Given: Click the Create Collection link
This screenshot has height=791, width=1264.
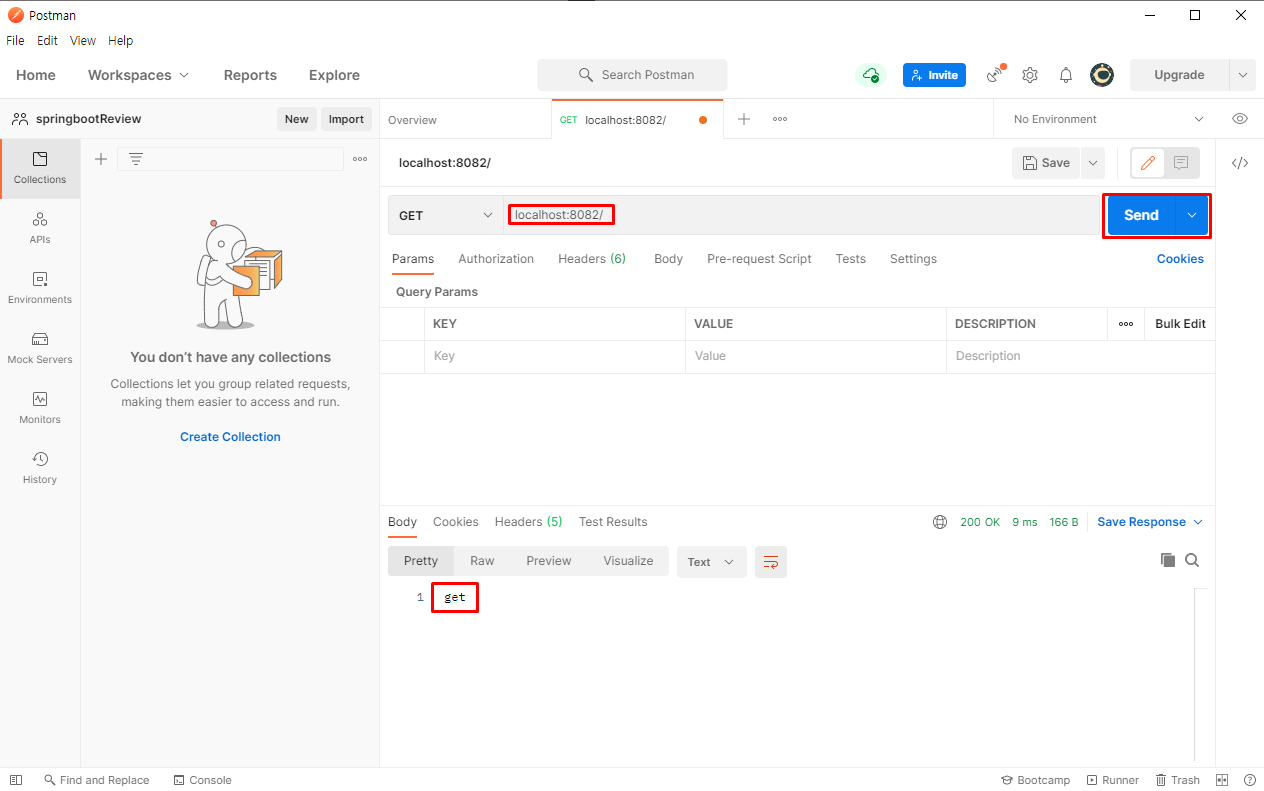Looking at the screenshot, I should pos(230,437).
